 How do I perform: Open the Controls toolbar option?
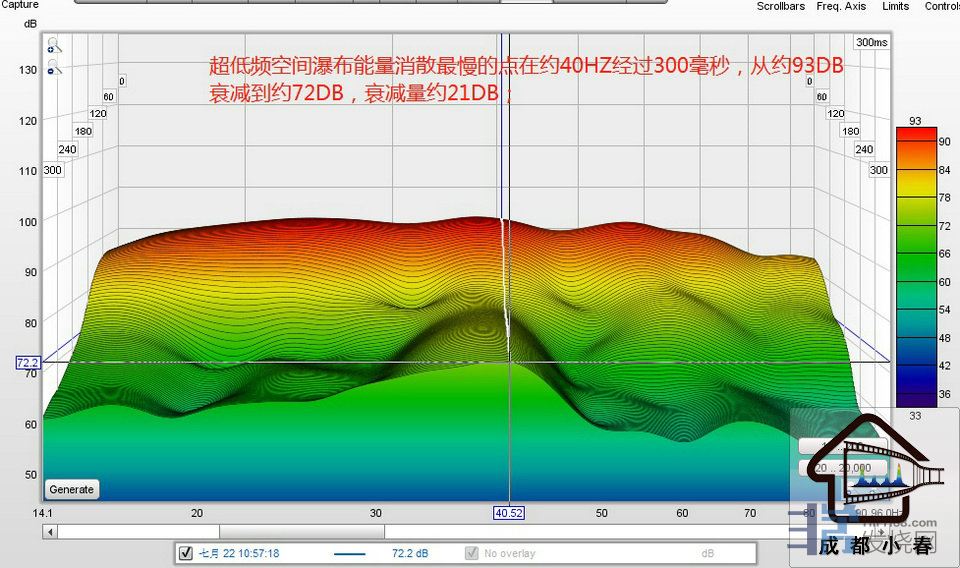tap(941, 6)
